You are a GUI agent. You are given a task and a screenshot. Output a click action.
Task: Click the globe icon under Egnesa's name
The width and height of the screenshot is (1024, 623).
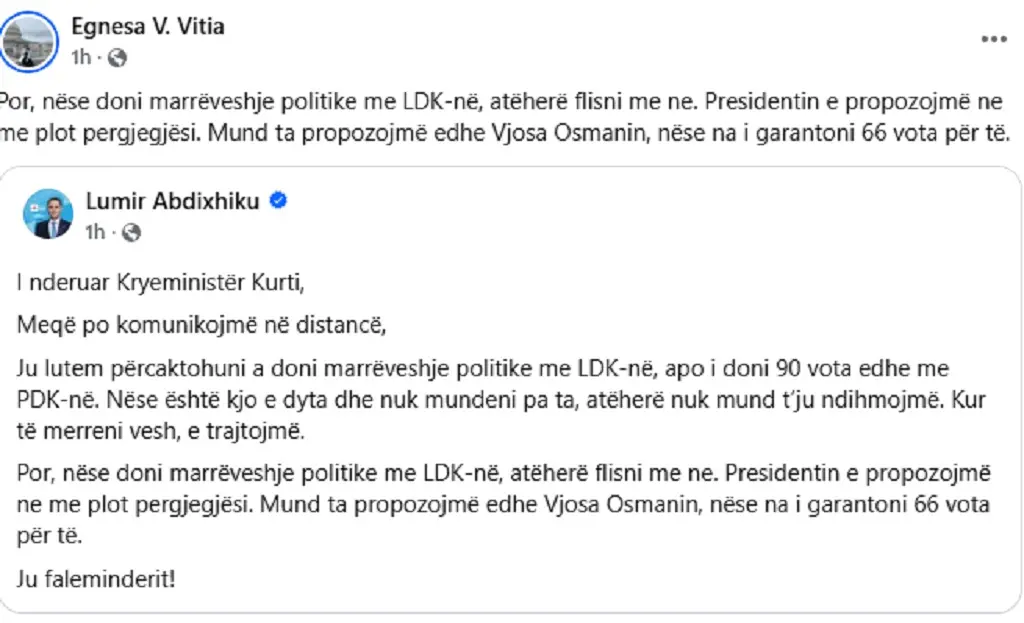click(x=117, y=58)
